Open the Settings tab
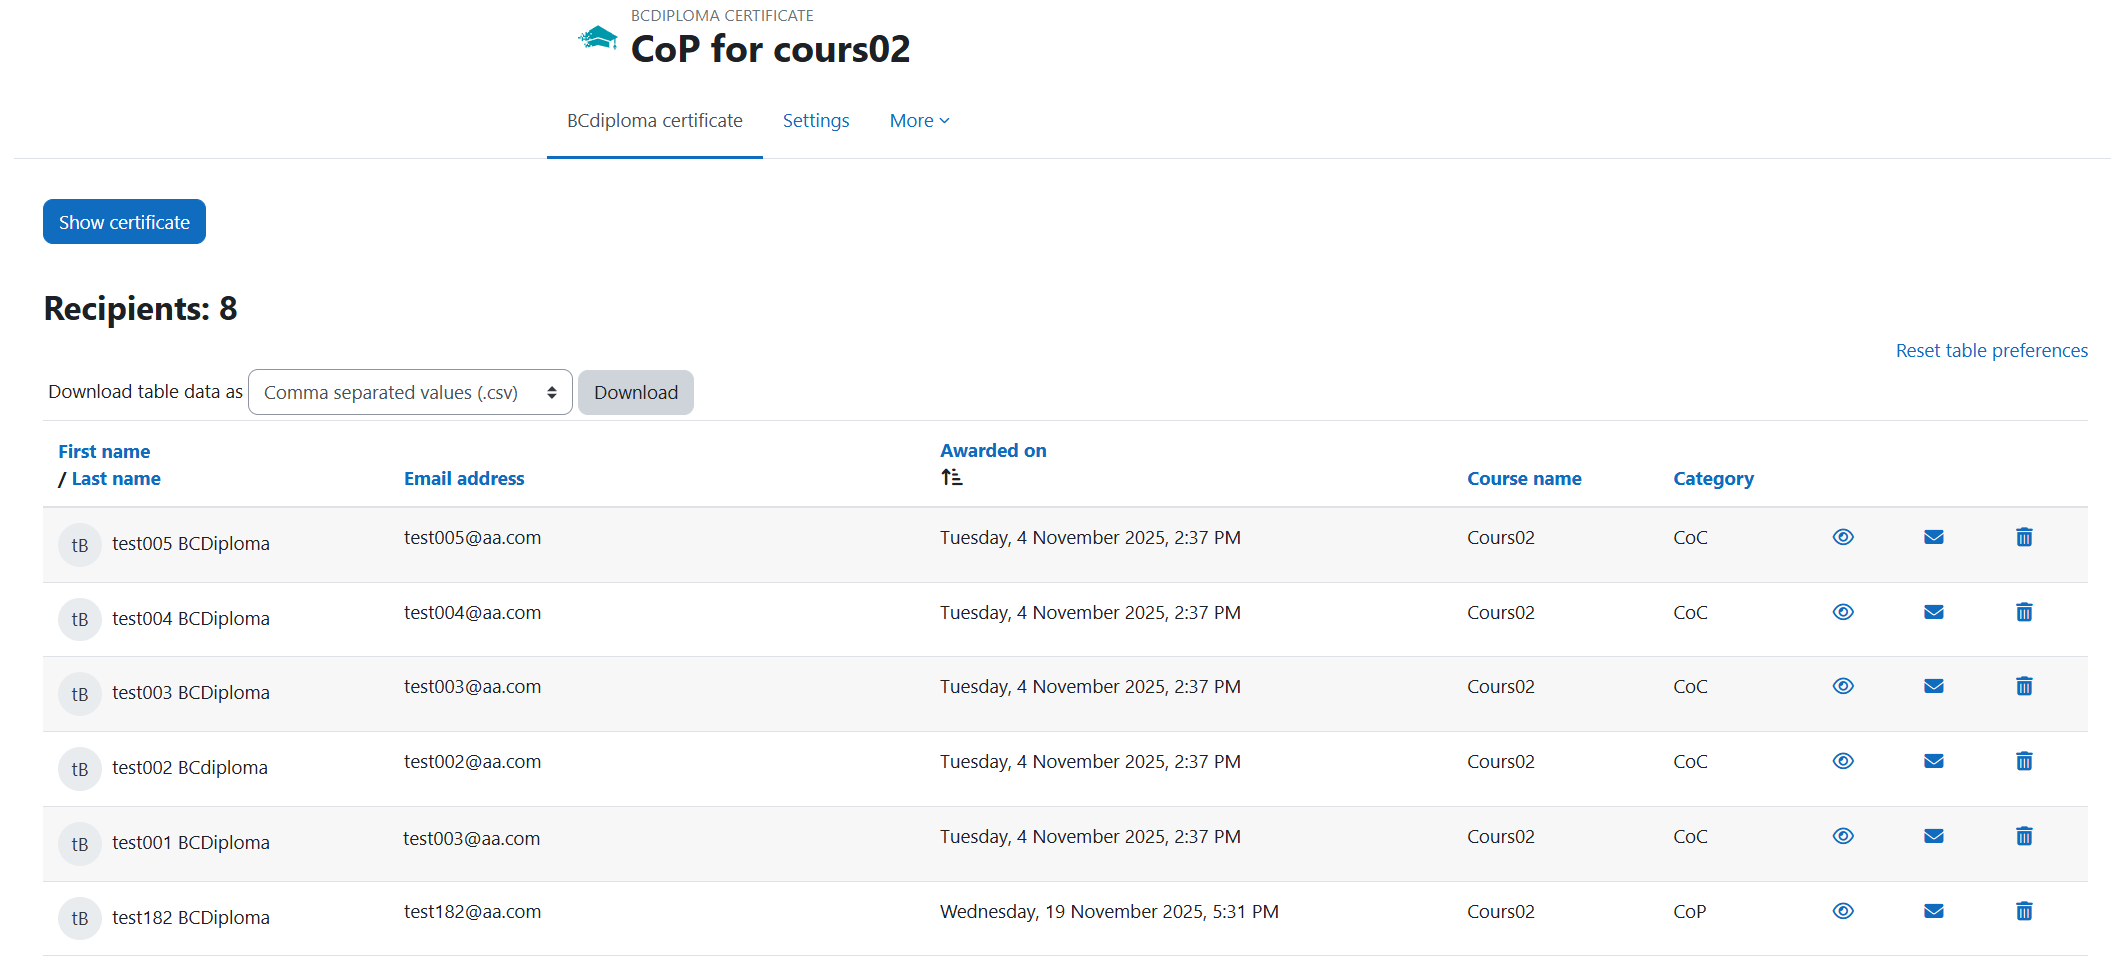Viewport: 2111px width, 956px height. pos(816,120)
